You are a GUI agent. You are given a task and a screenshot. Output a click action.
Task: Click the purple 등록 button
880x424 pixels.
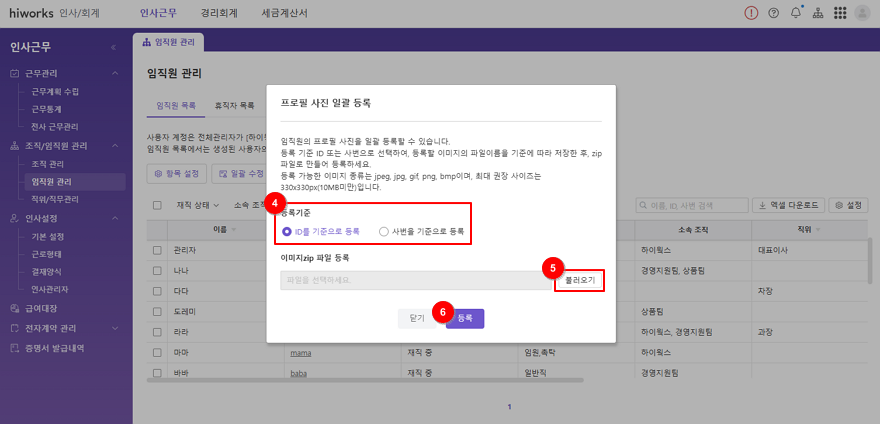pos(465,317)
